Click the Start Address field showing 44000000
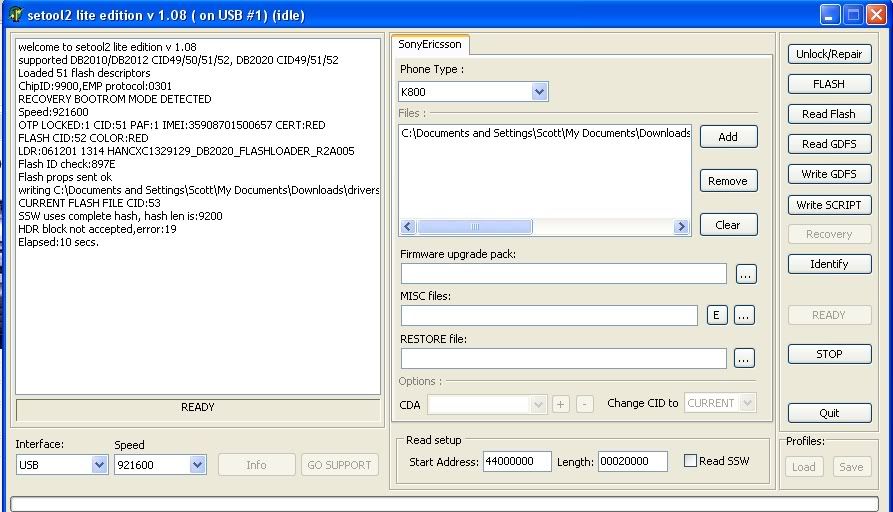This screenshot has height=512, width=893. (x=517, y=461)
